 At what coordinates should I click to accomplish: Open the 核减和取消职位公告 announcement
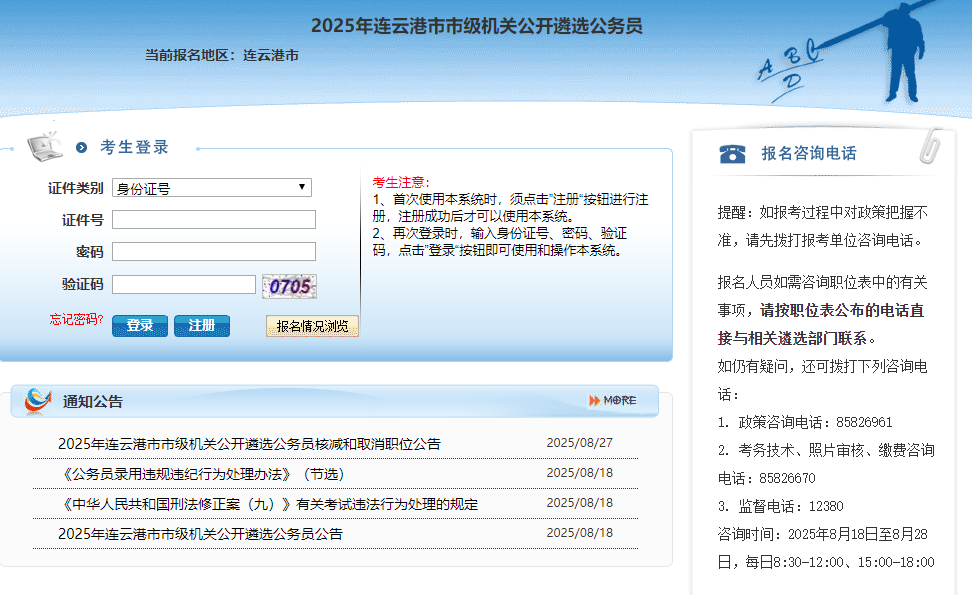pyautogui.click(x=249, y=444)
